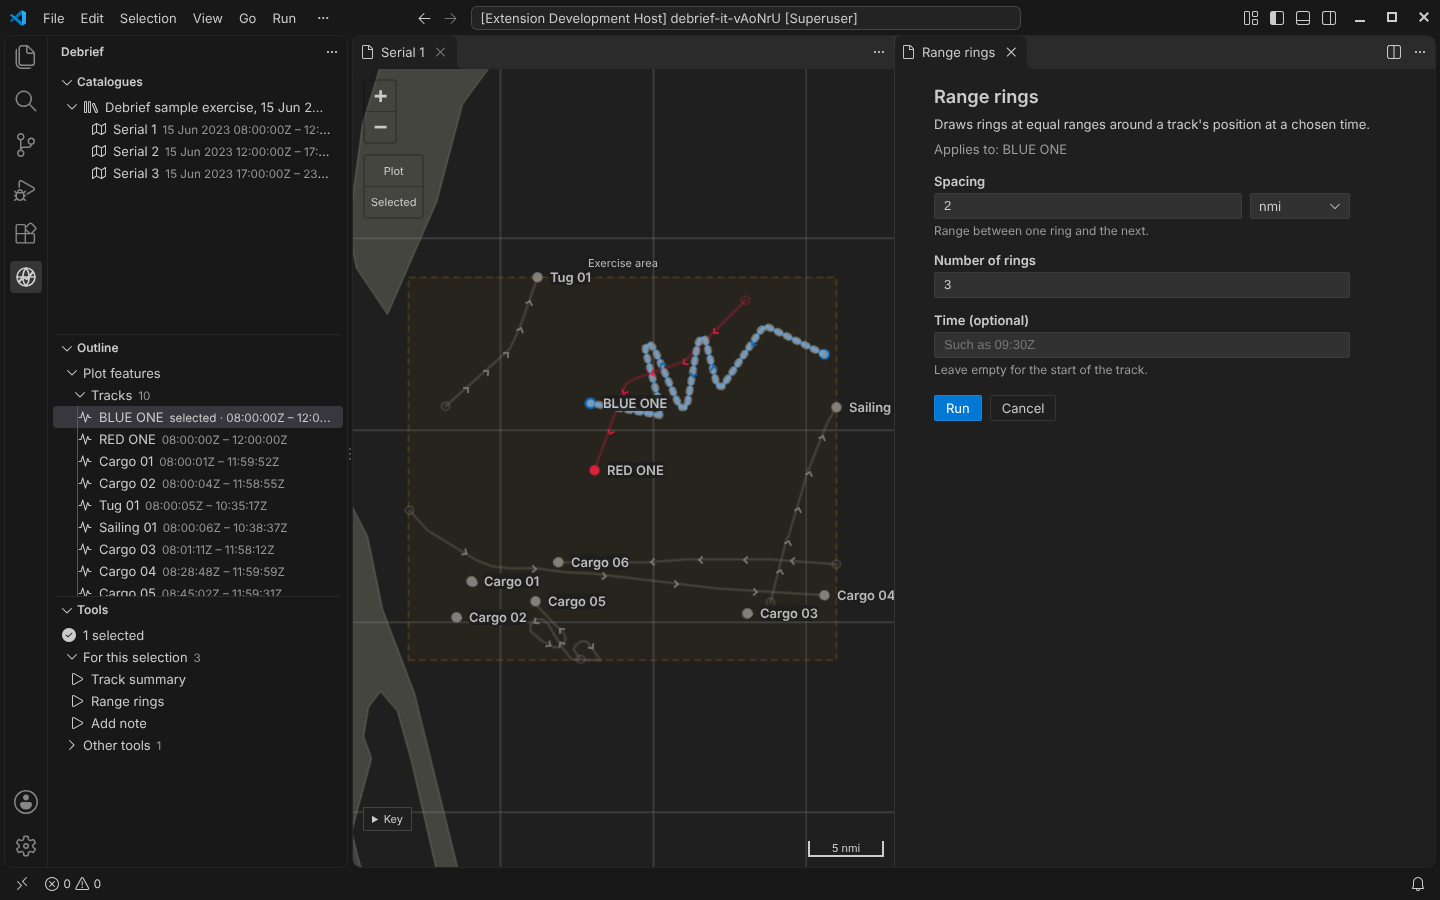Zoom in on the map with plus button
This screenshot has height=900, width=1440.
coord(380,96)
